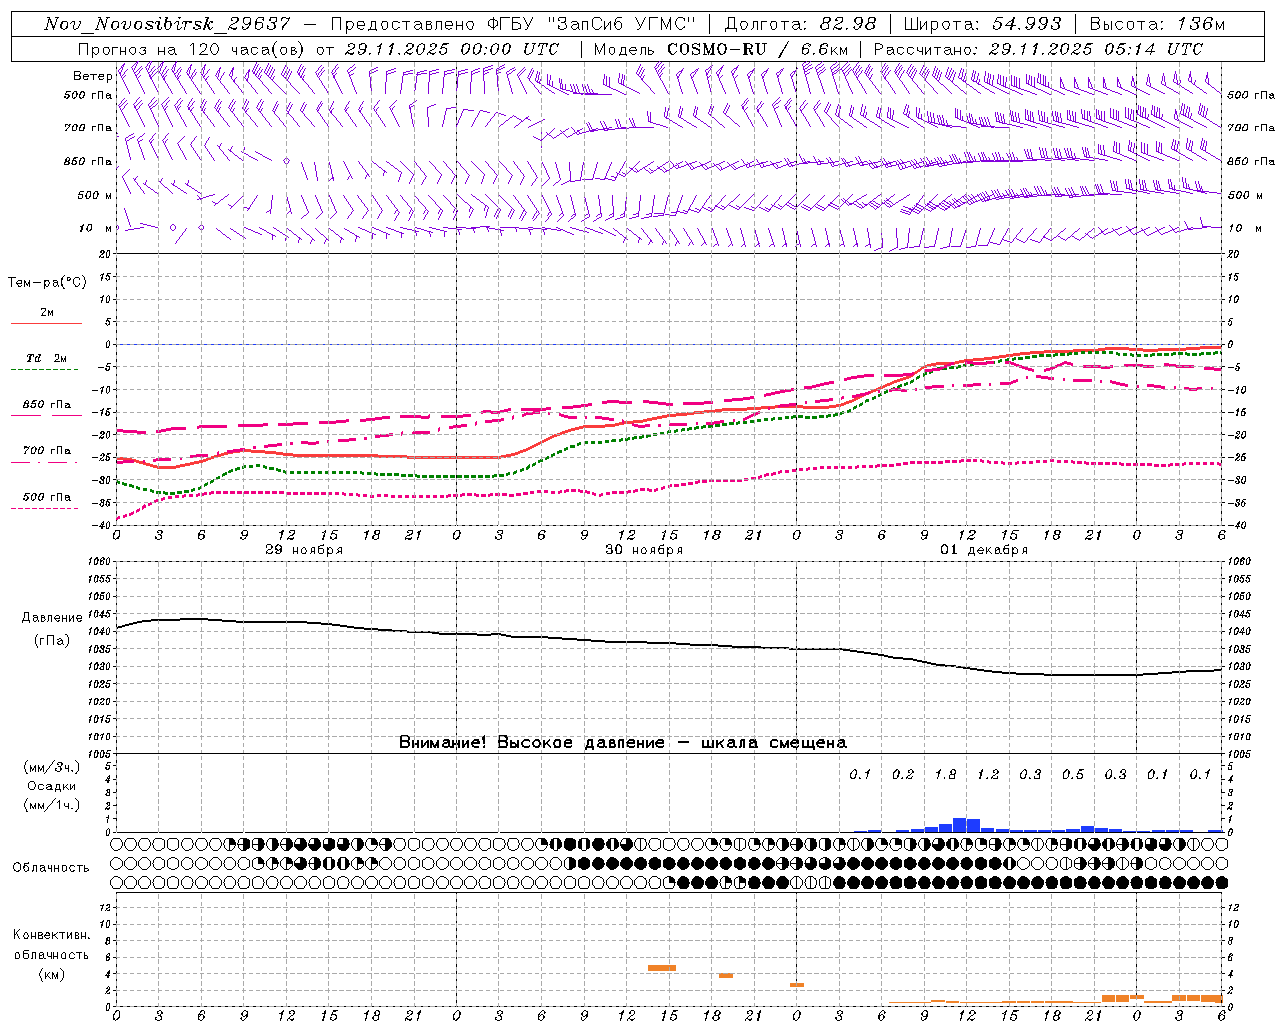This screenshot has width=1280, height=1024.
Task: Select the Высота: 136м header entry
Action: (1157, 24)
